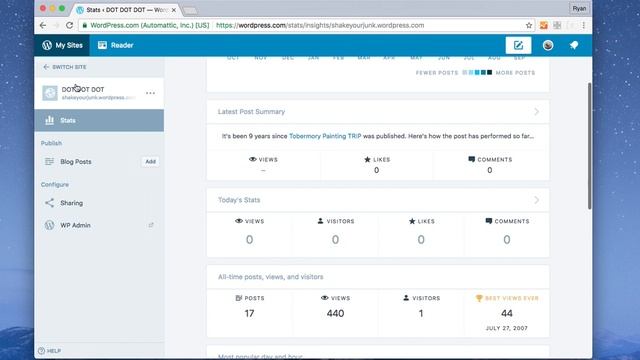Click the all-time Posts value 17

pyautogui.click(x=249, y=313)
